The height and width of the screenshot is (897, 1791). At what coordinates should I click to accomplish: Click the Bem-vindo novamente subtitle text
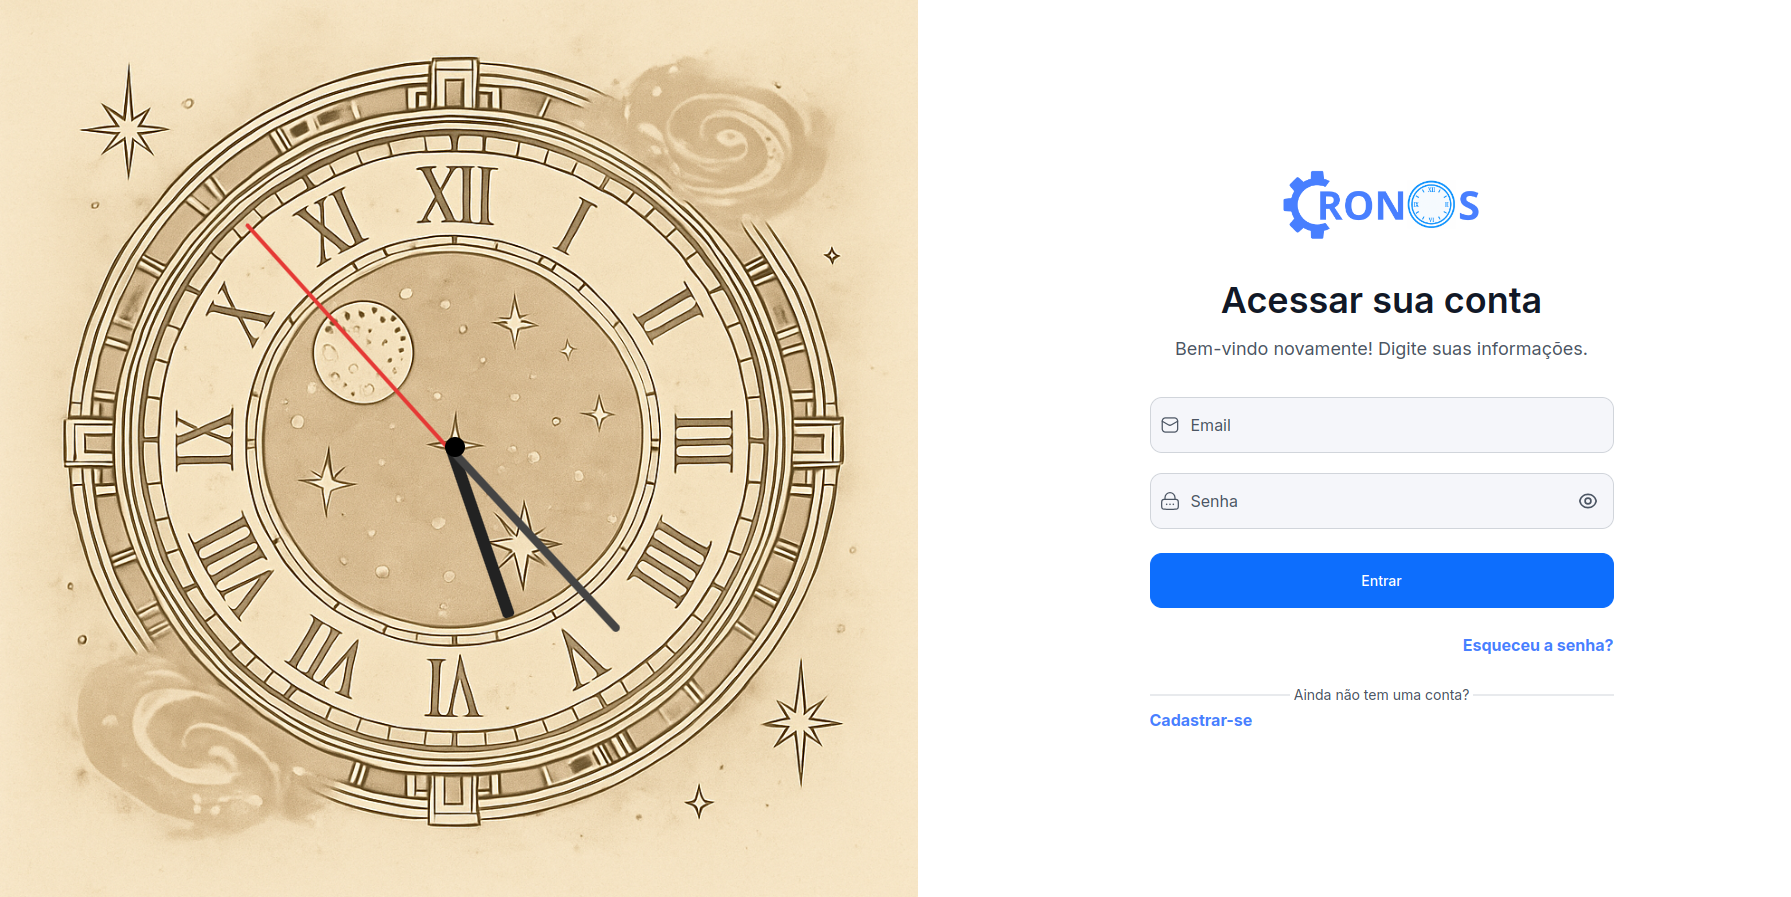(1381, 349)
